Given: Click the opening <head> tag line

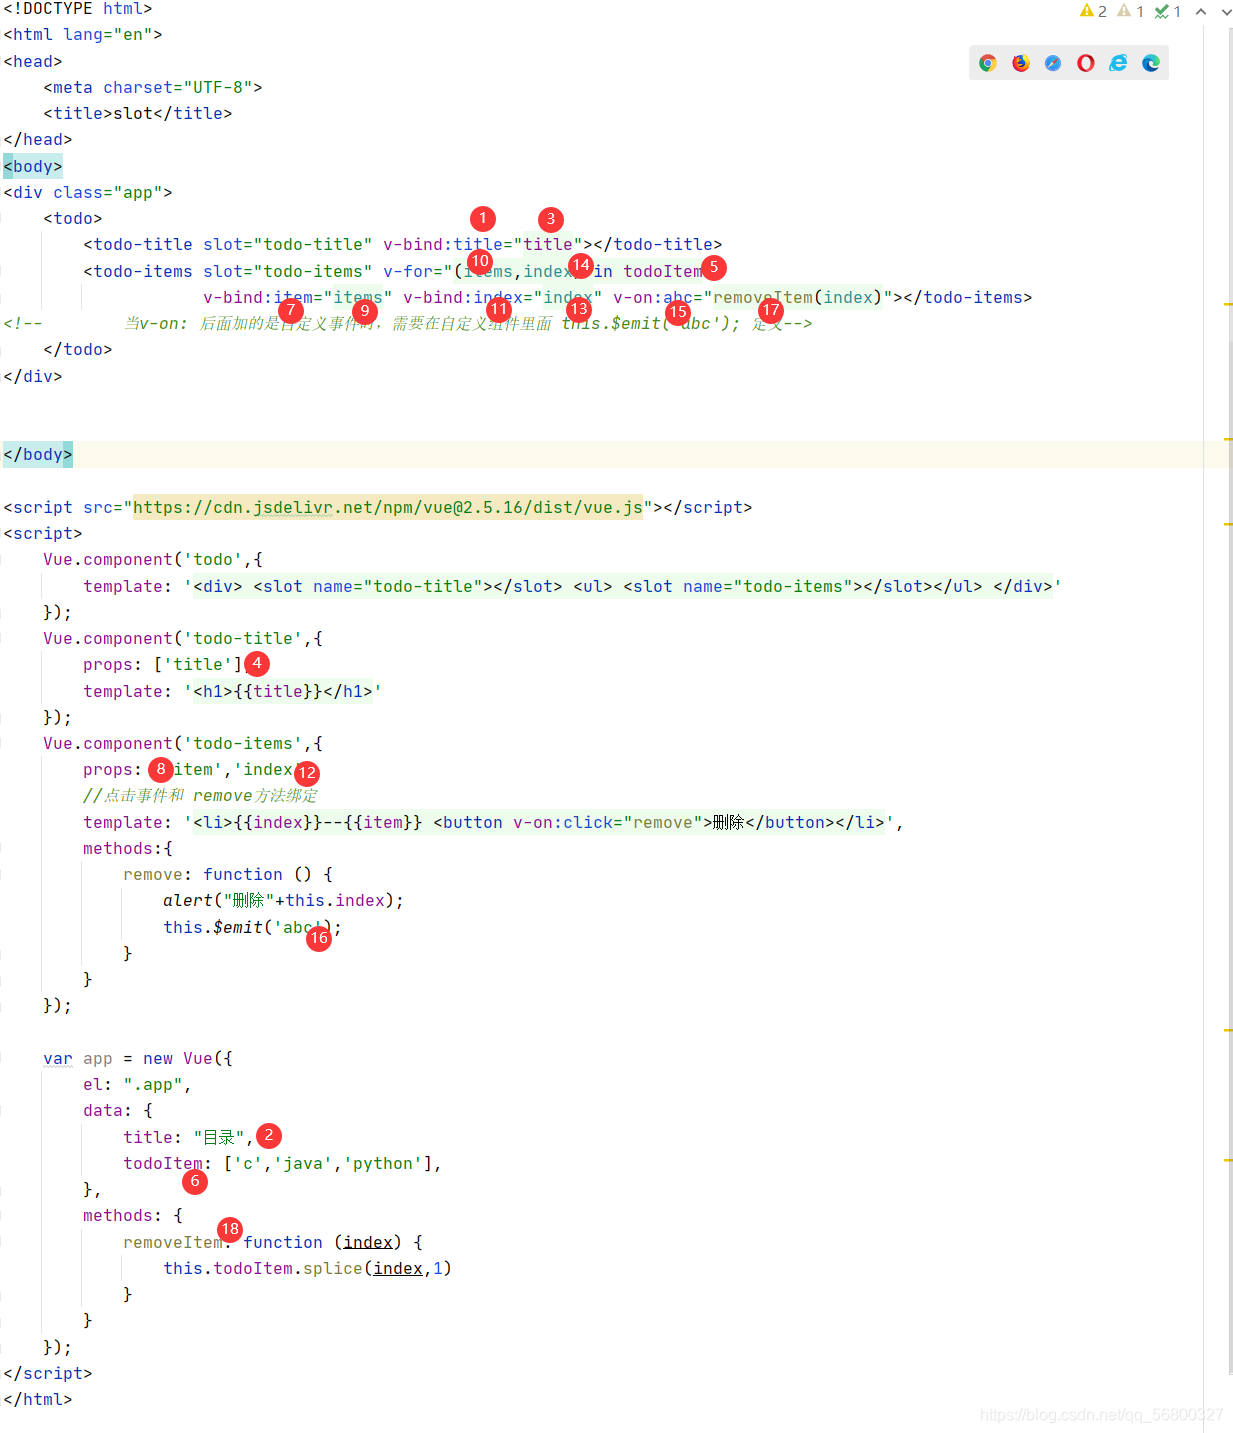Looking at the screenshot, I should 33,62.
